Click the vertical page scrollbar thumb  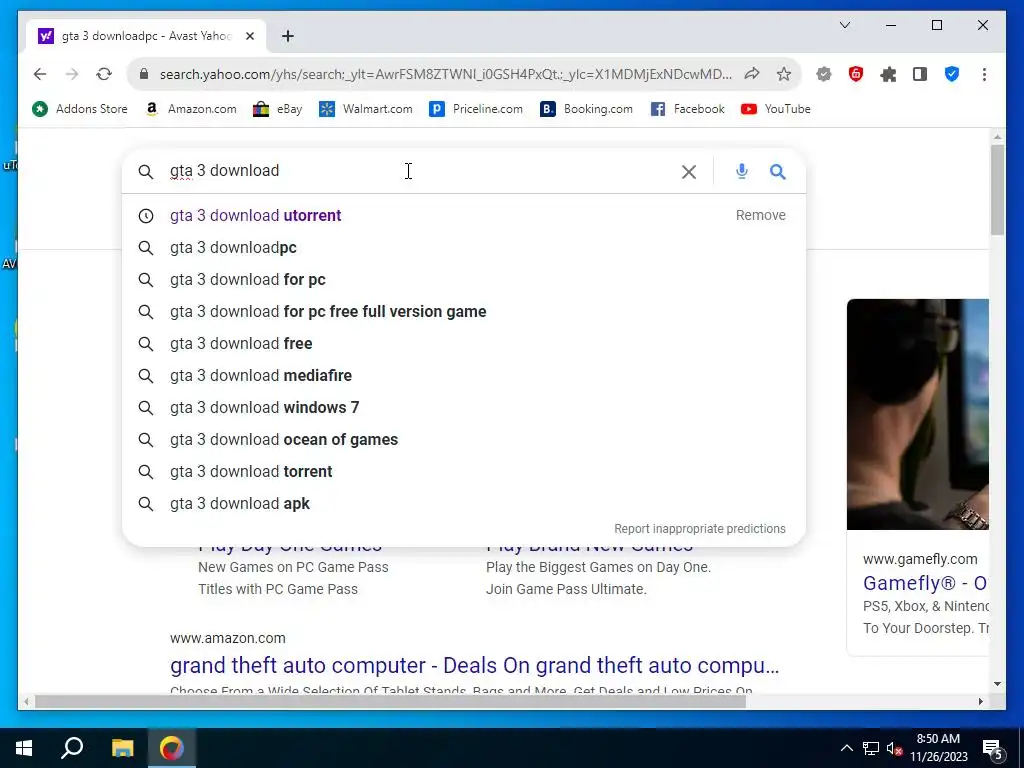(x=997, y=189)
